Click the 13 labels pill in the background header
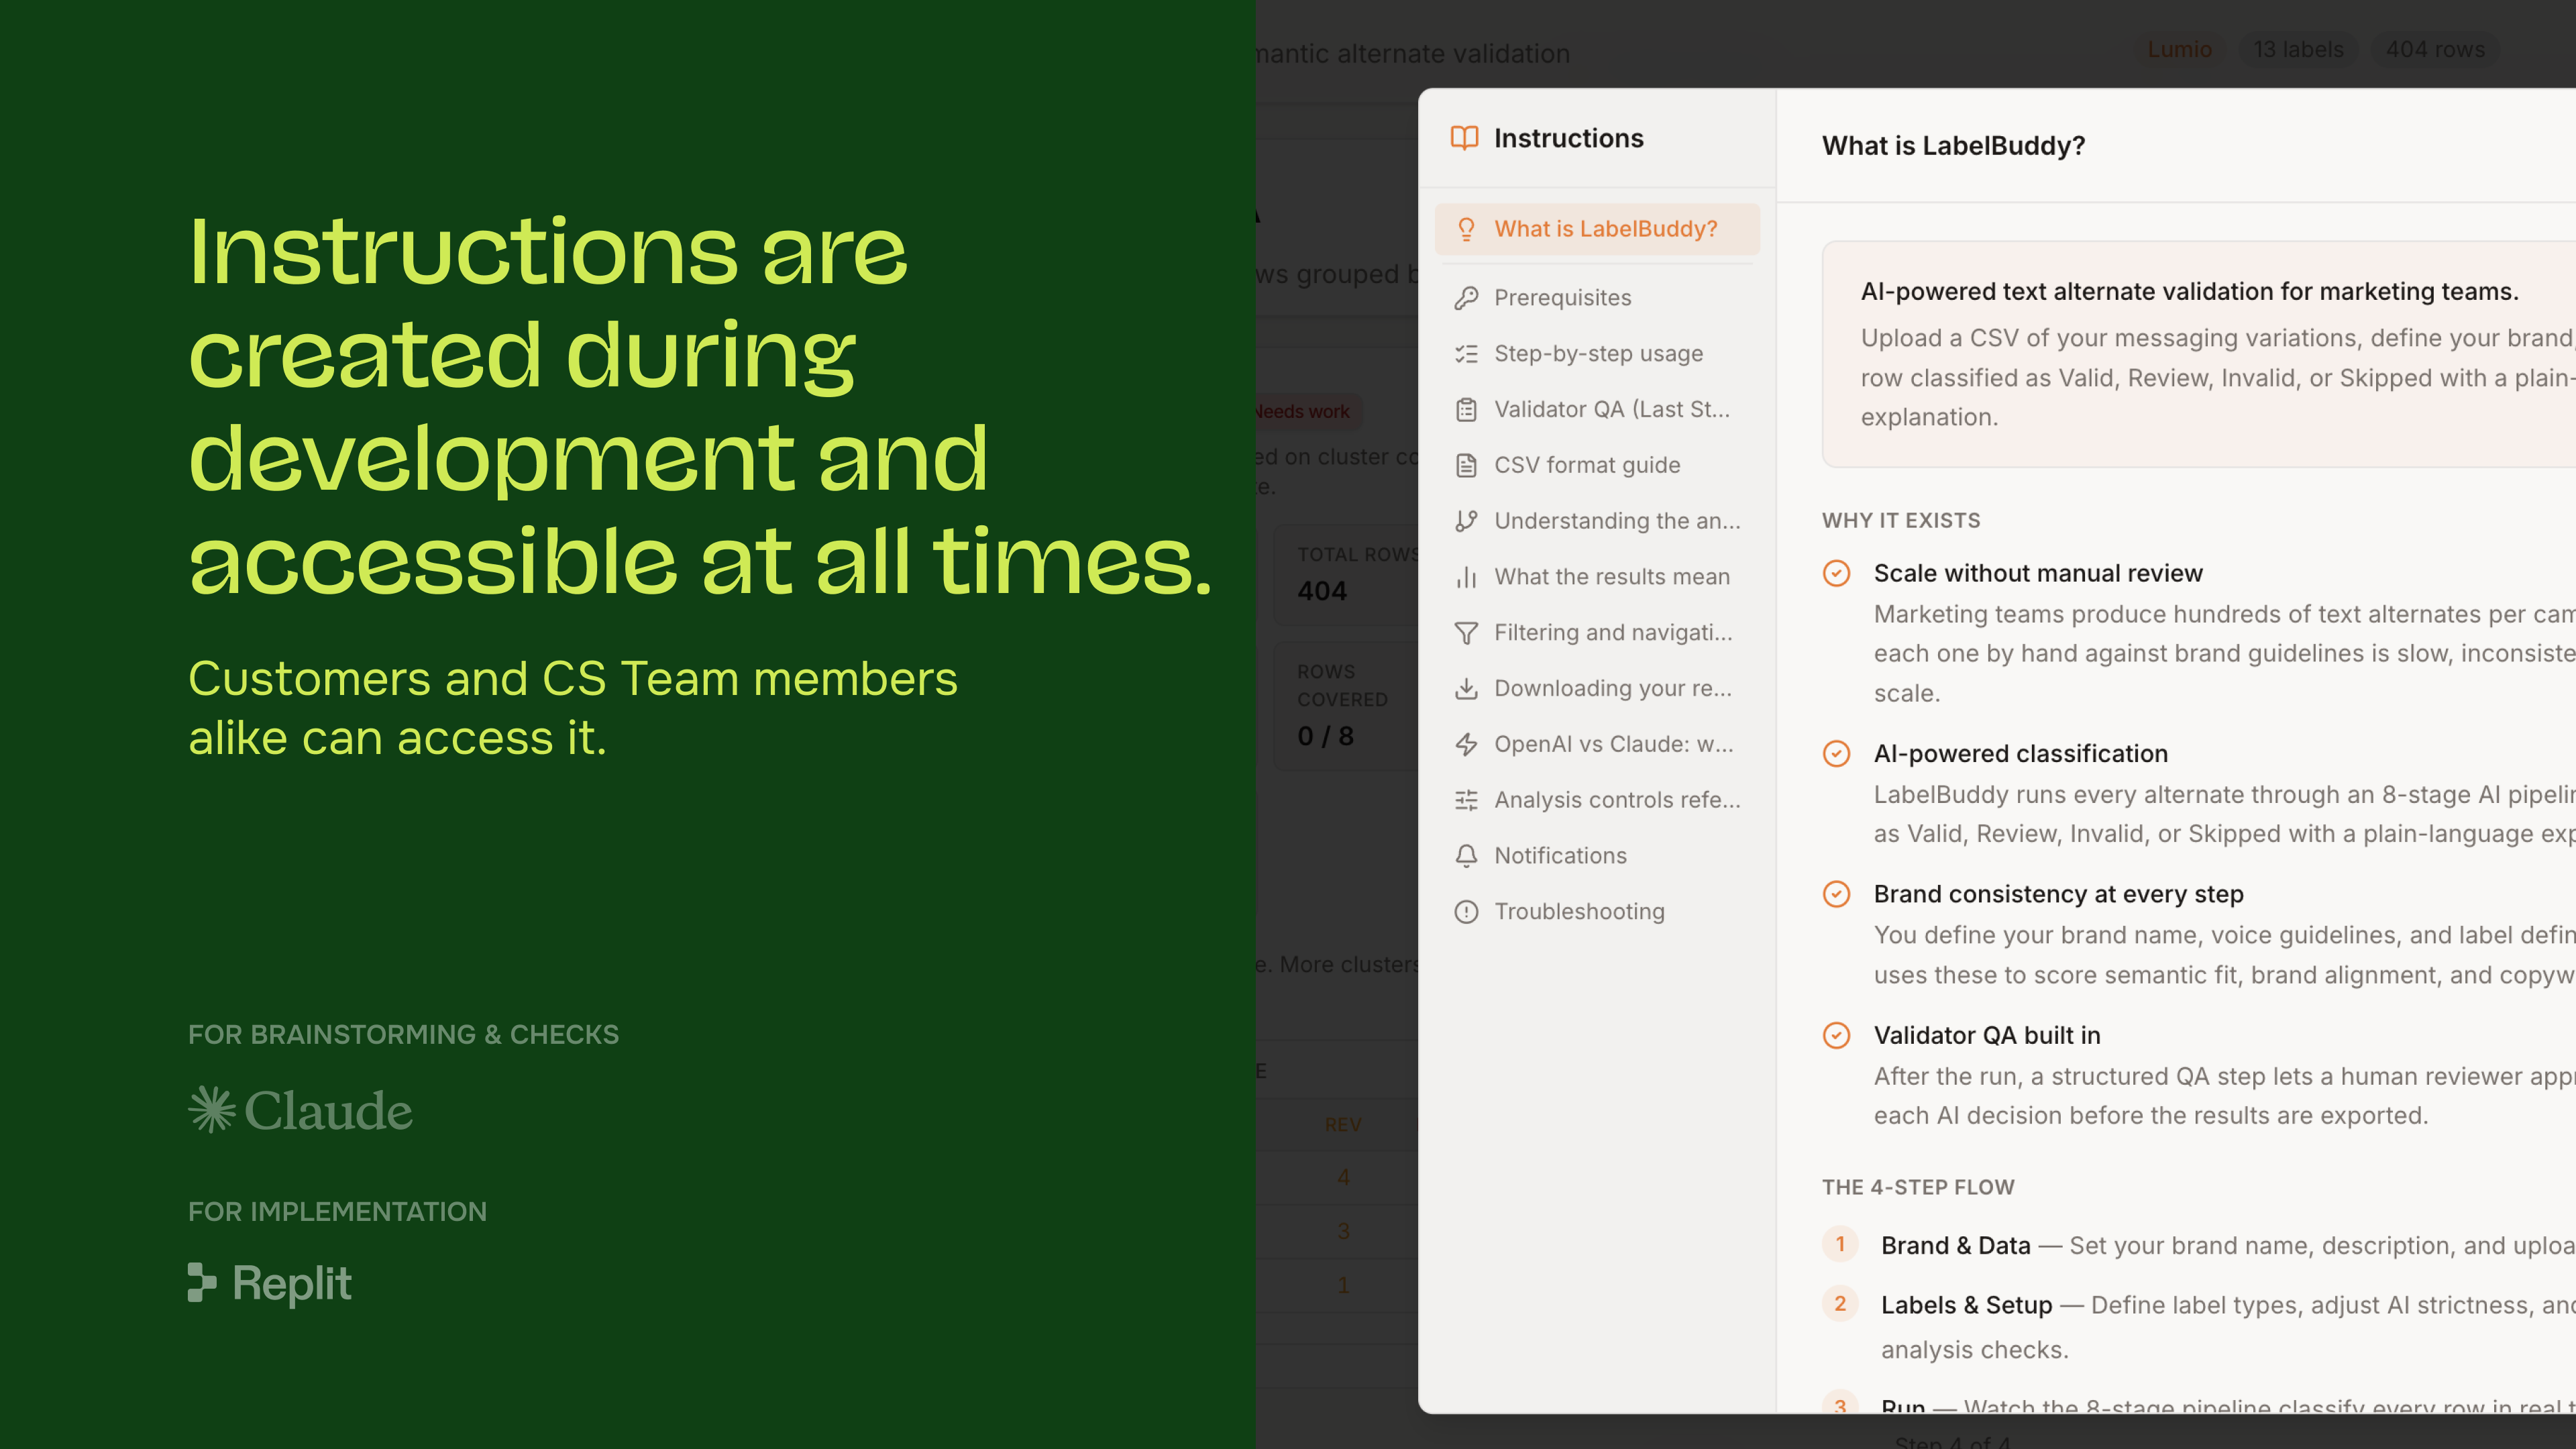Image resolution: width=2576 pixels, height=1449 pixels. tap(2298, 49)
